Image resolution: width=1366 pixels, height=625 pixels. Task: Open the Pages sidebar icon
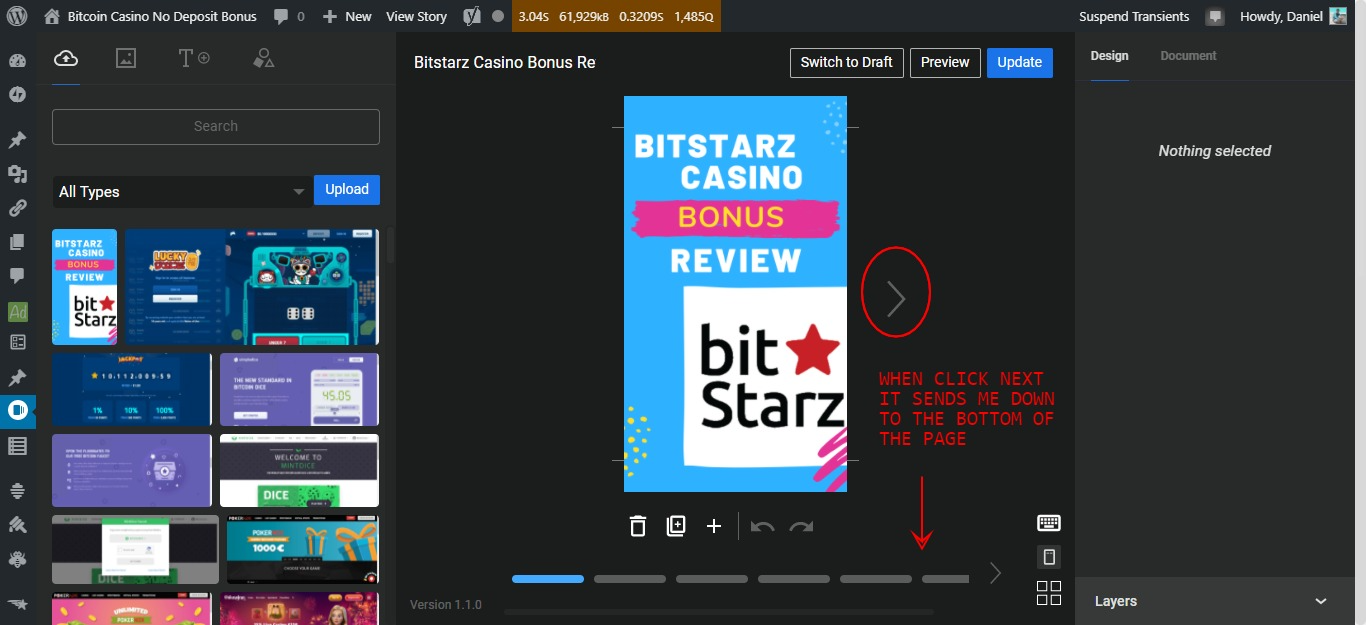click(x=17, y=242)
